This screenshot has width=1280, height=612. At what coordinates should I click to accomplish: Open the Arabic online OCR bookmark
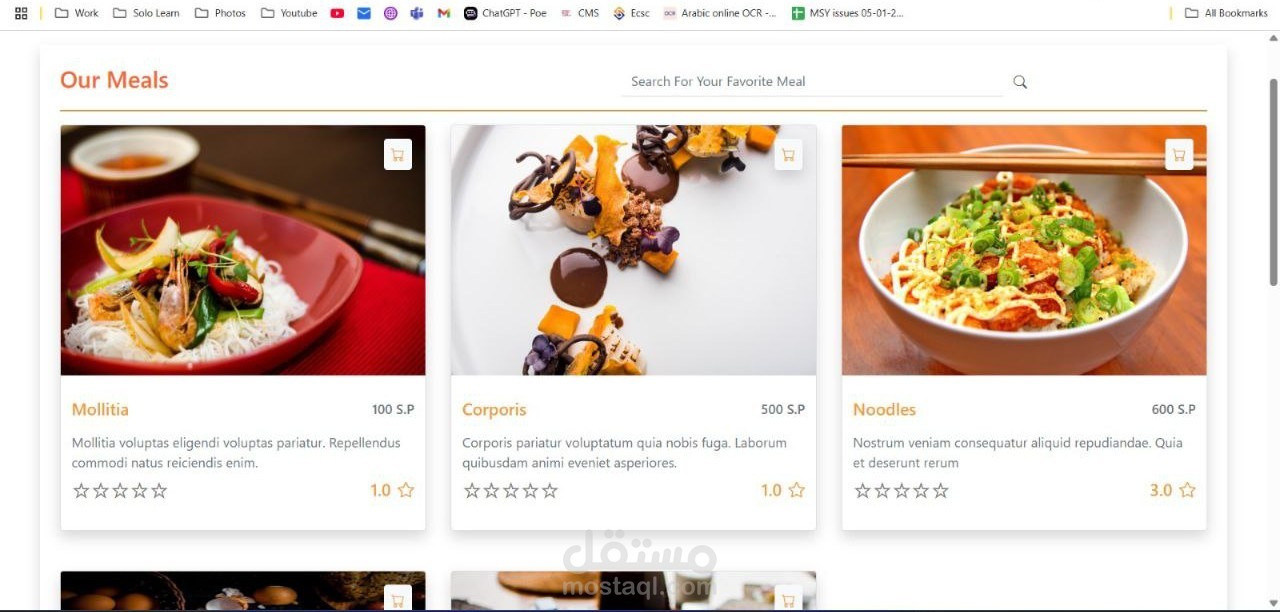point(720,13)
